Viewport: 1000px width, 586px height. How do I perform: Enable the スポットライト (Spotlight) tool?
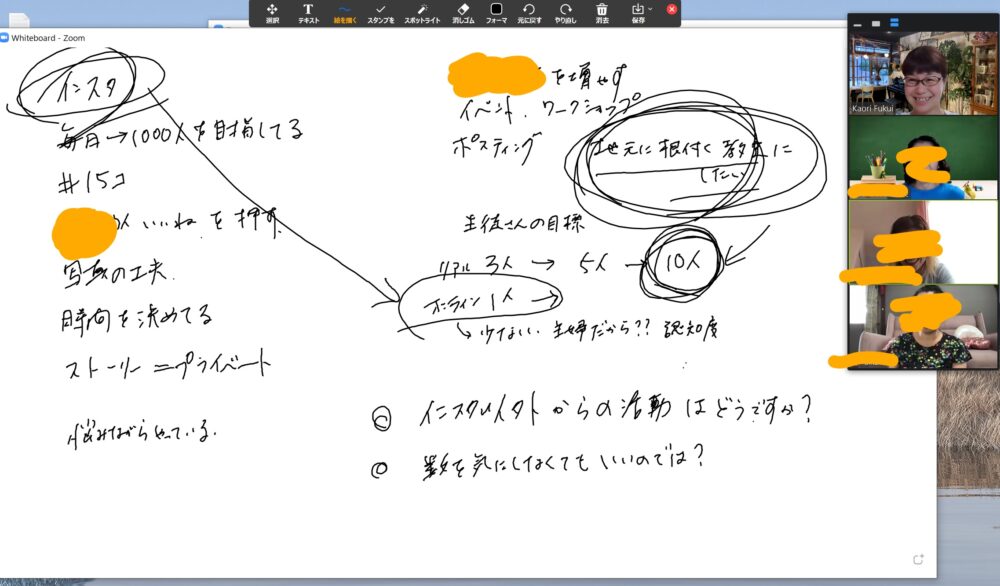pos(422,12)
